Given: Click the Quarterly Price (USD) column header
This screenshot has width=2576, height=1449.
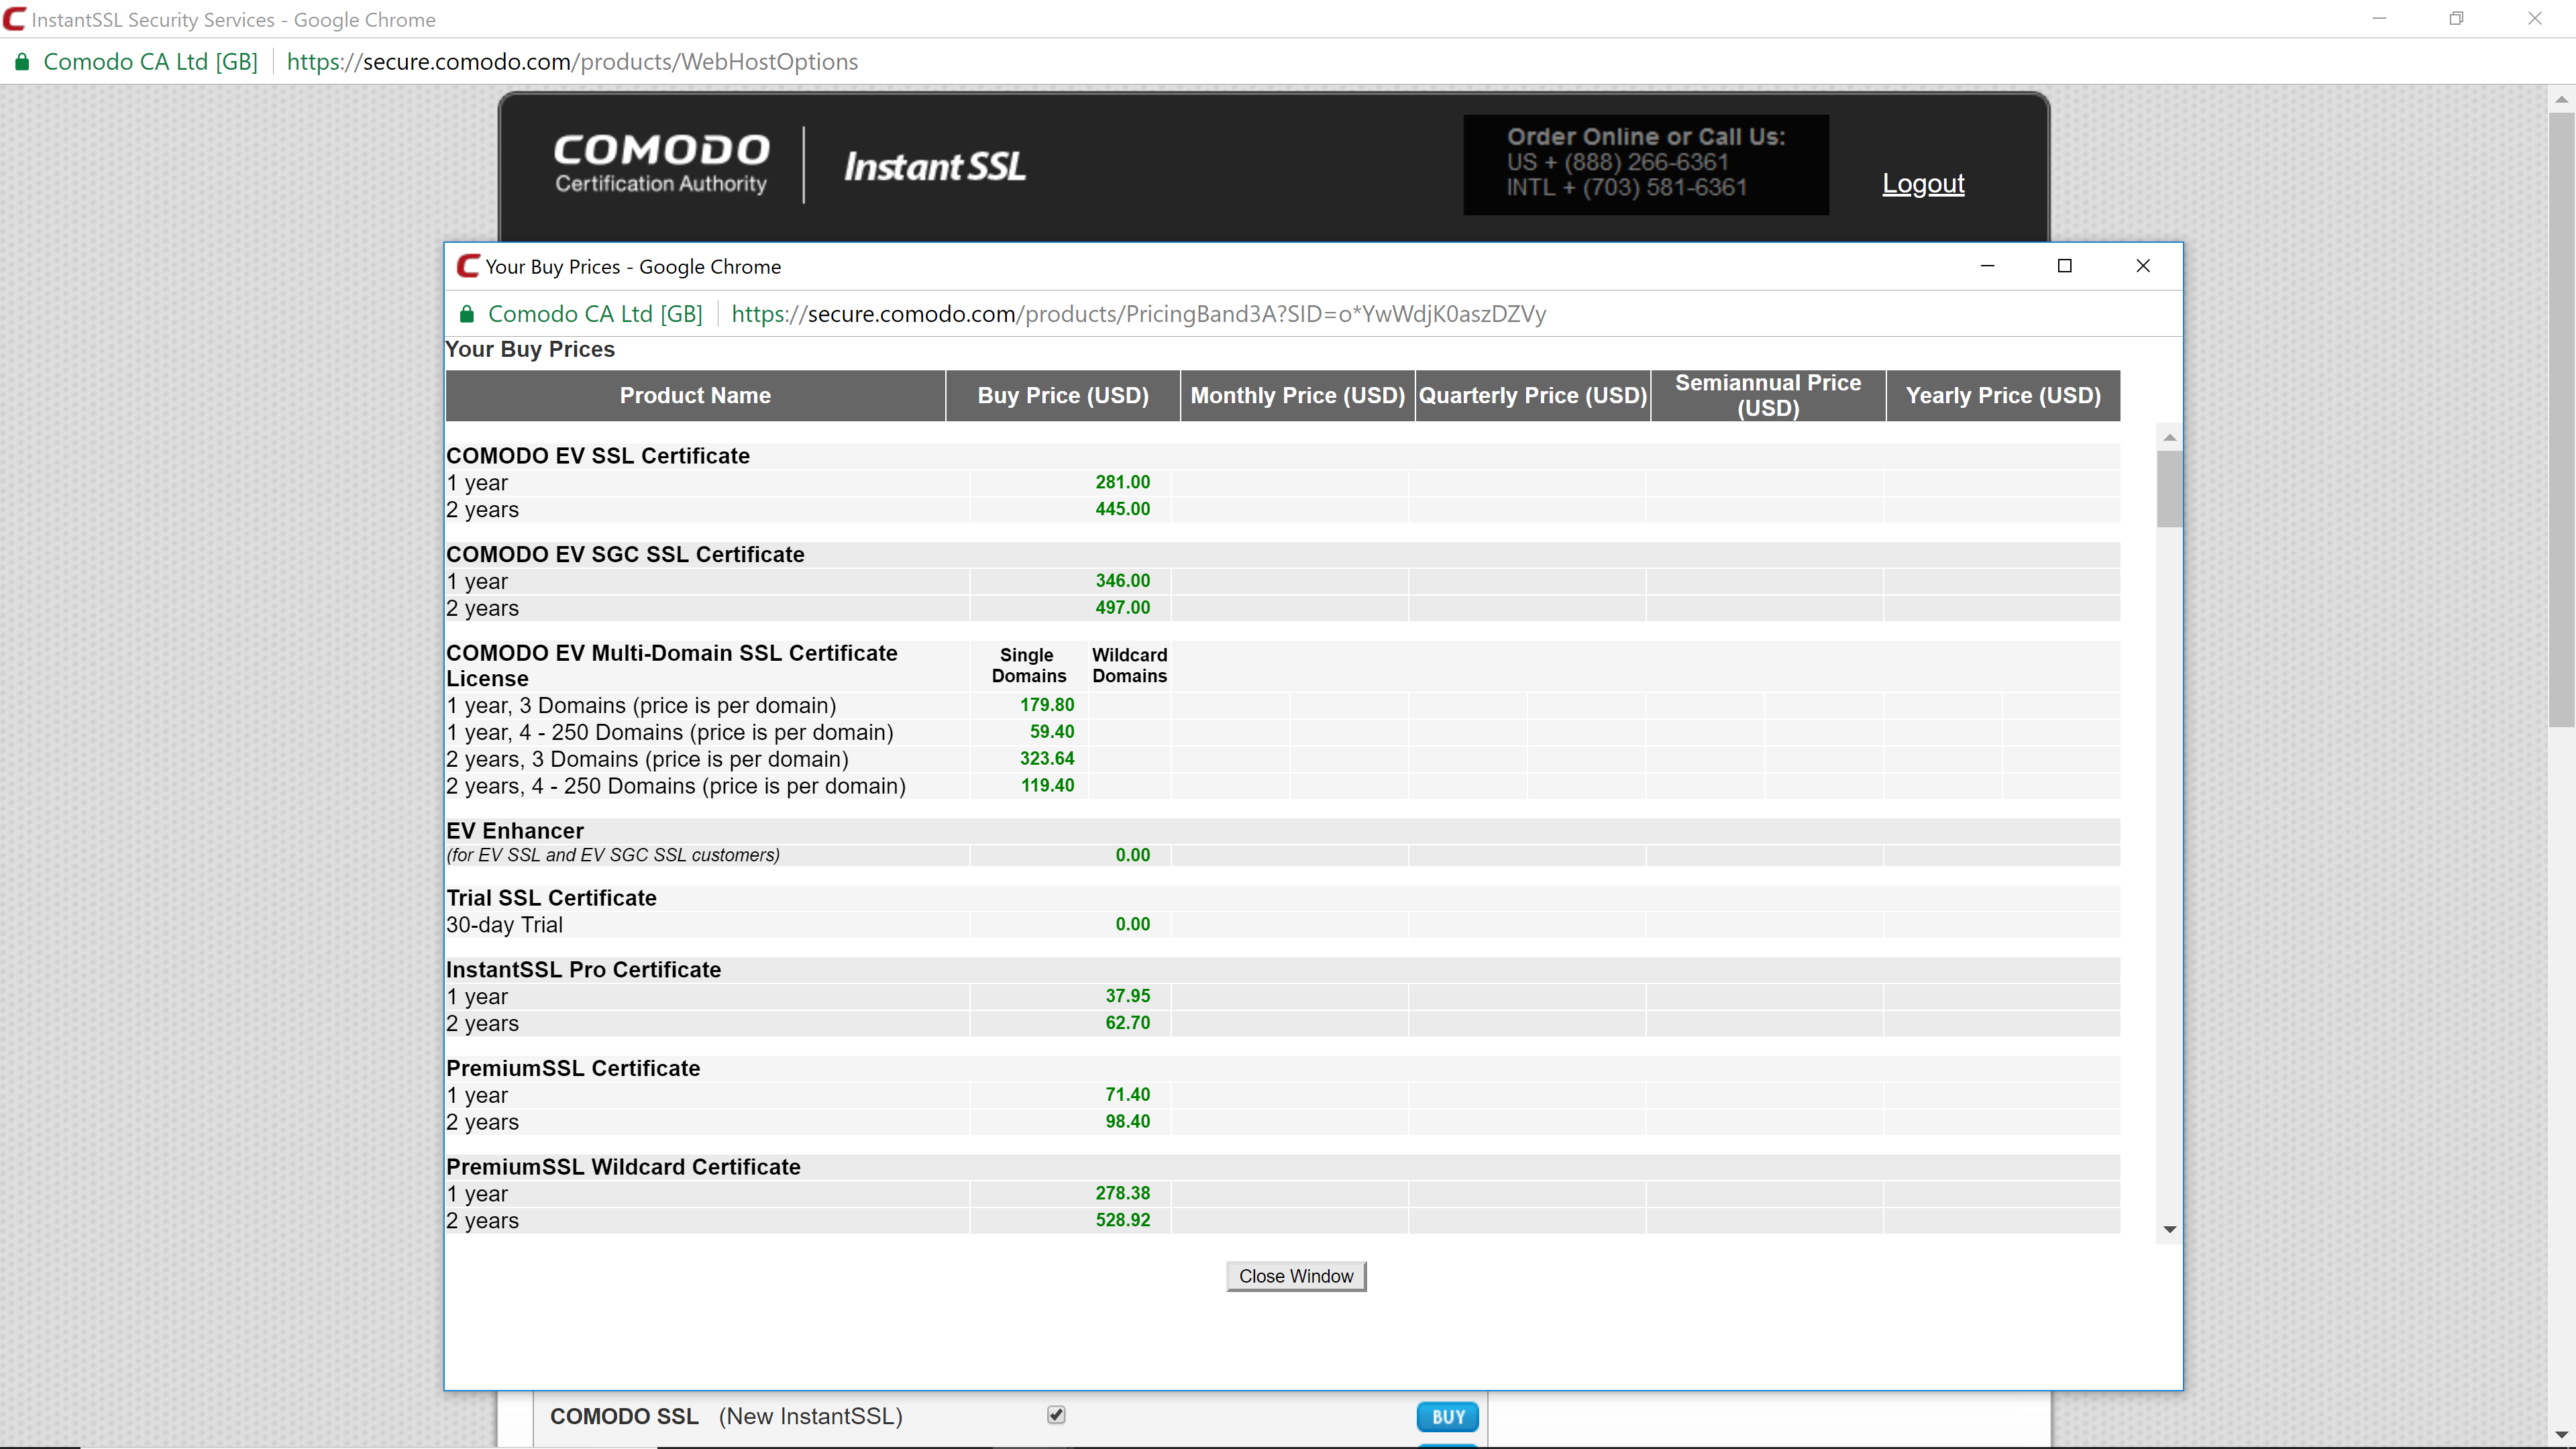Looking at the screenshot, I should pyautogui.click(x=1533, y=396).
